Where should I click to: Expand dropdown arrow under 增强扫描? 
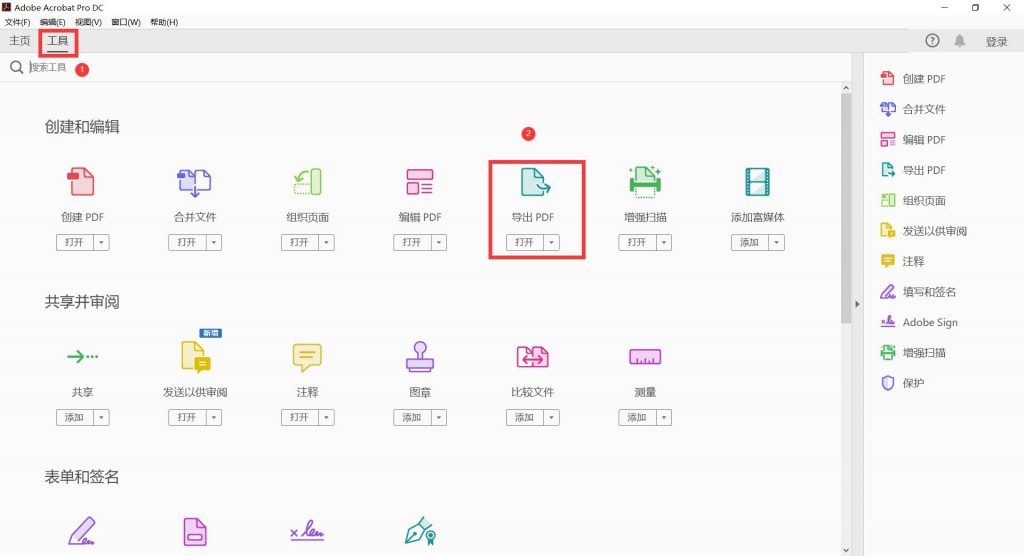664,242
